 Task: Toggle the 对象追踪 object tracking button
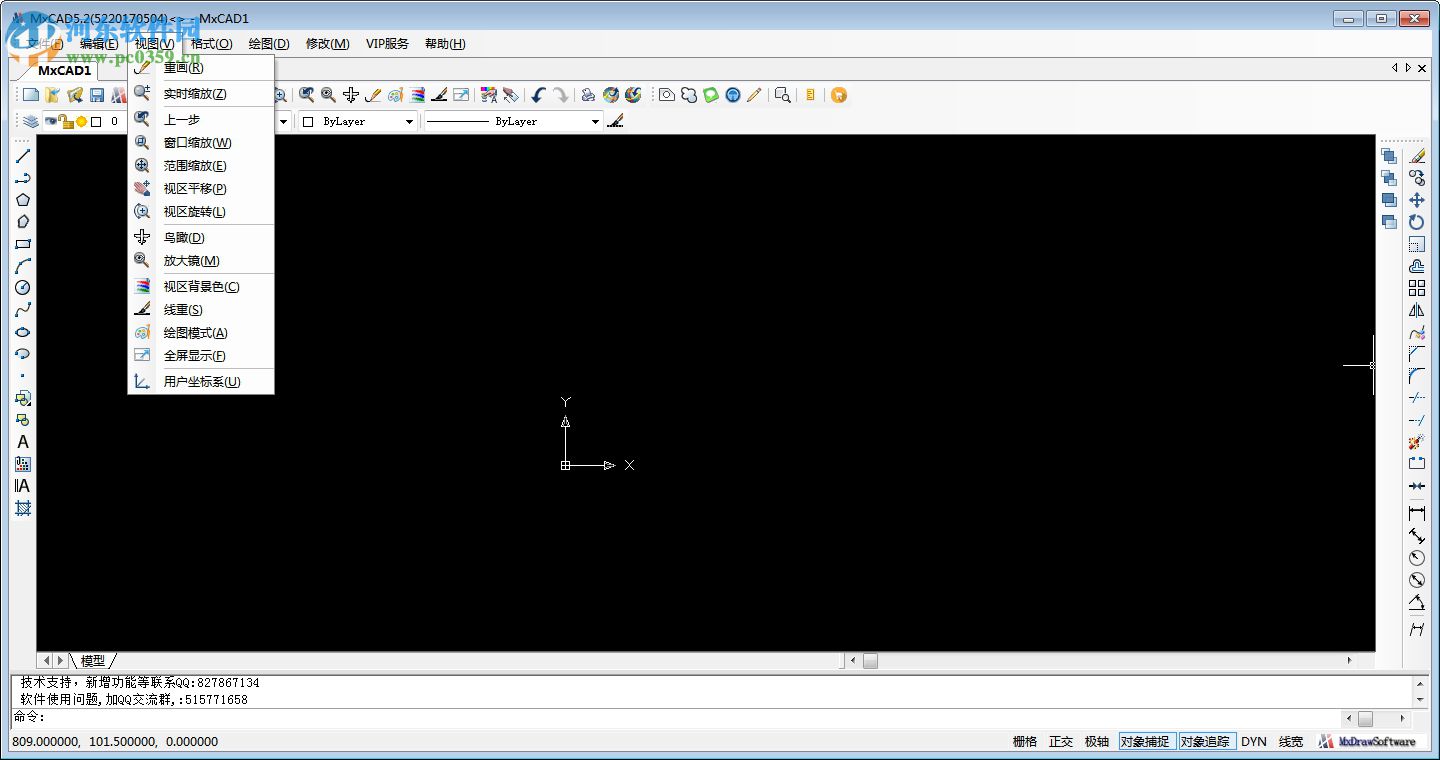tap(1205, 741)
